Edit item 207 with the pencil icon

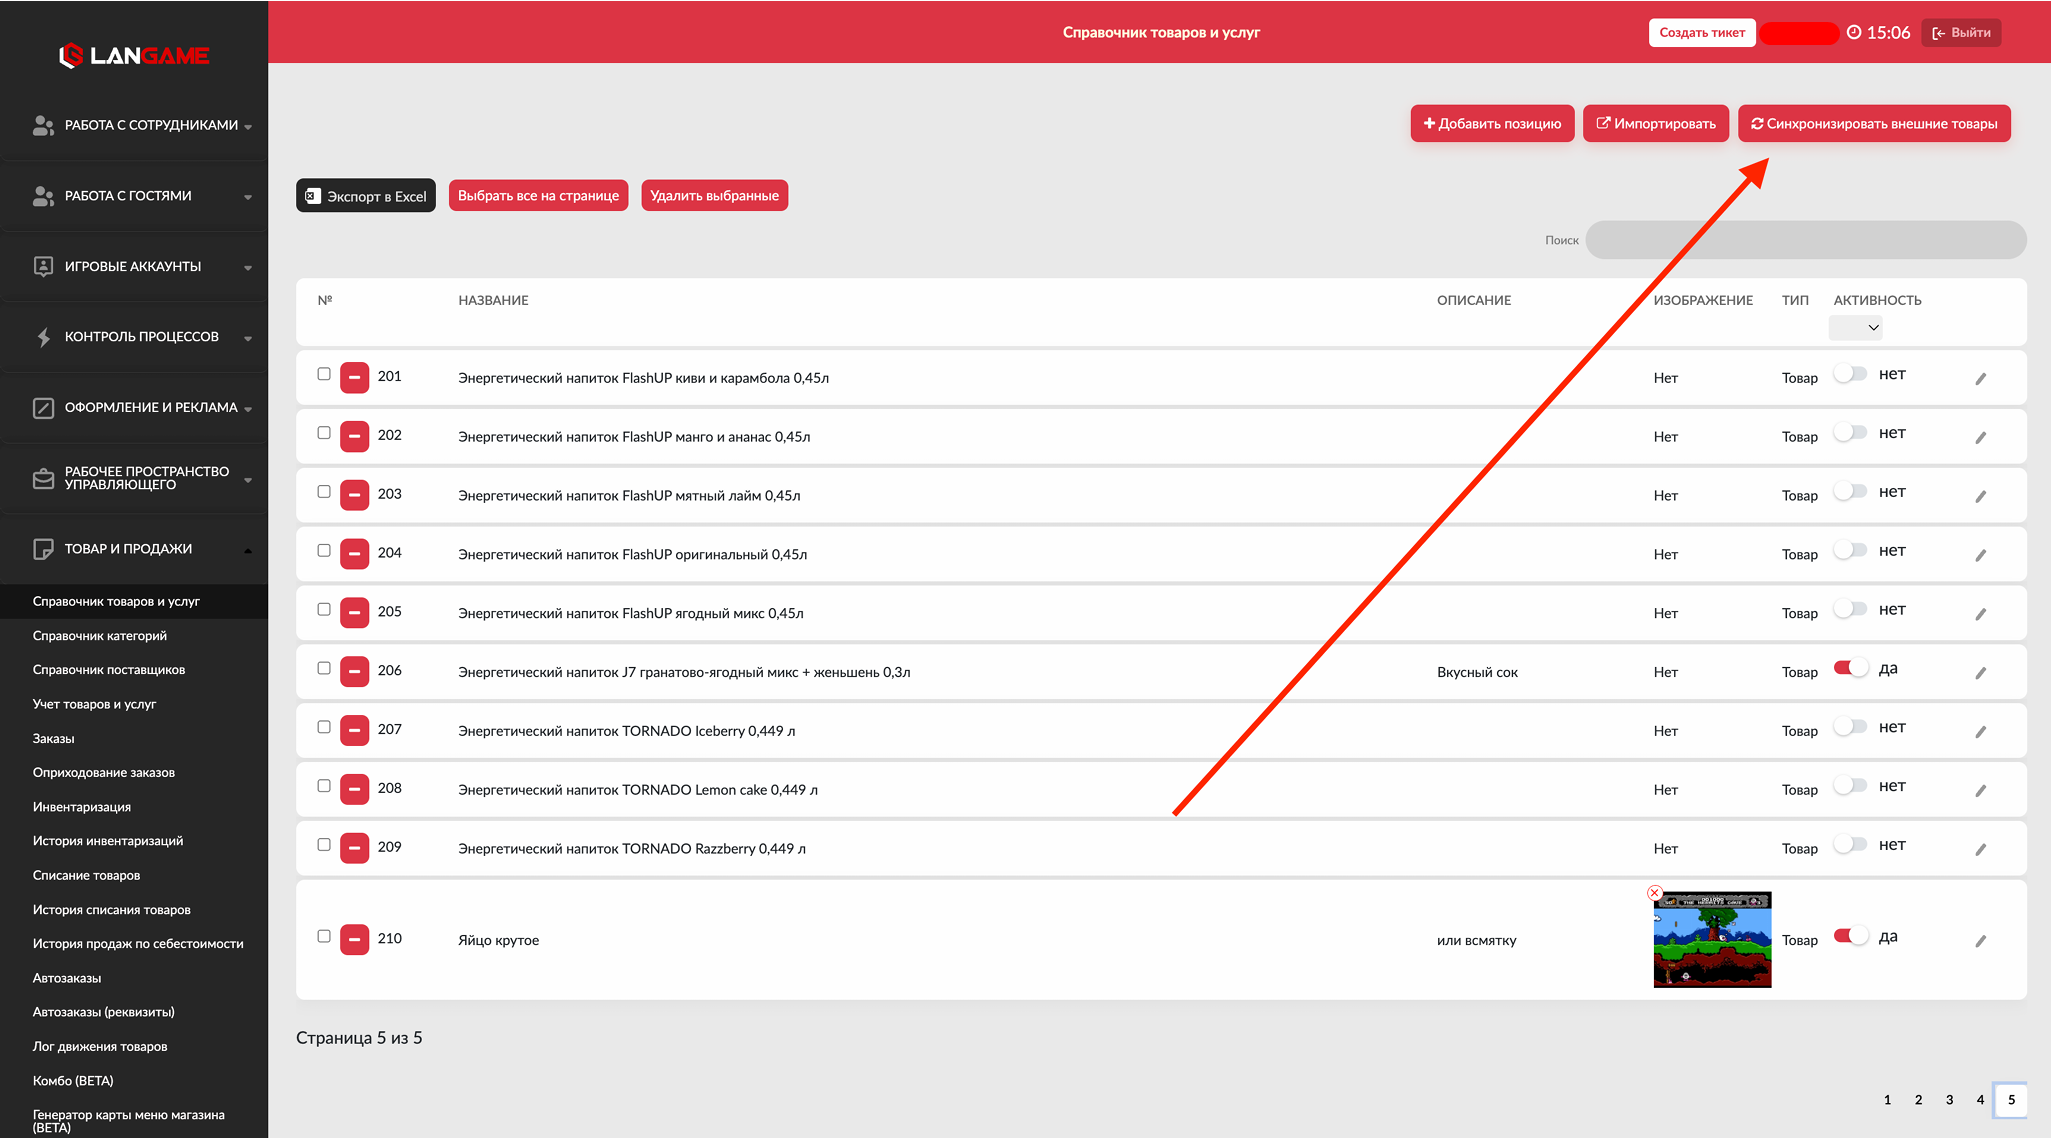[x=1980, y=732]
